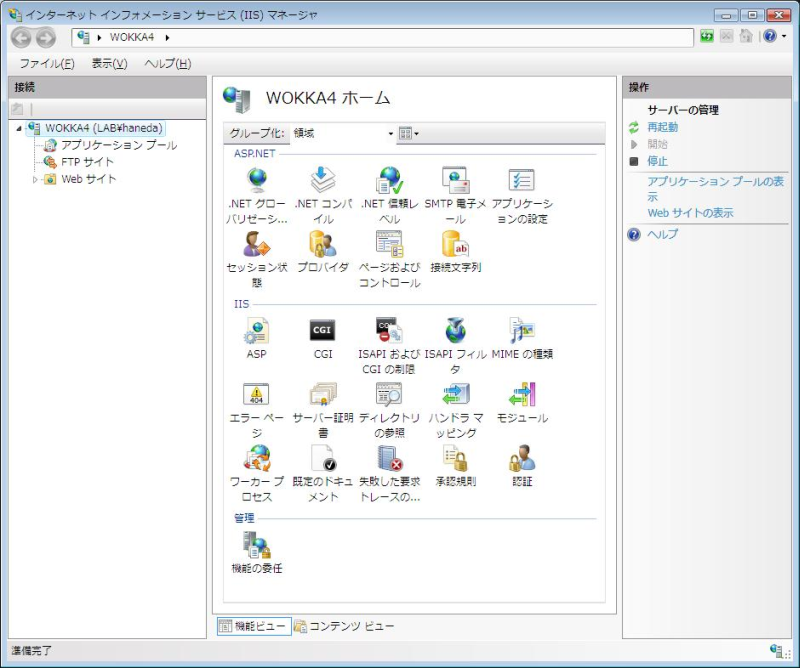Click the blue help toolbar icon

[770, 36]
